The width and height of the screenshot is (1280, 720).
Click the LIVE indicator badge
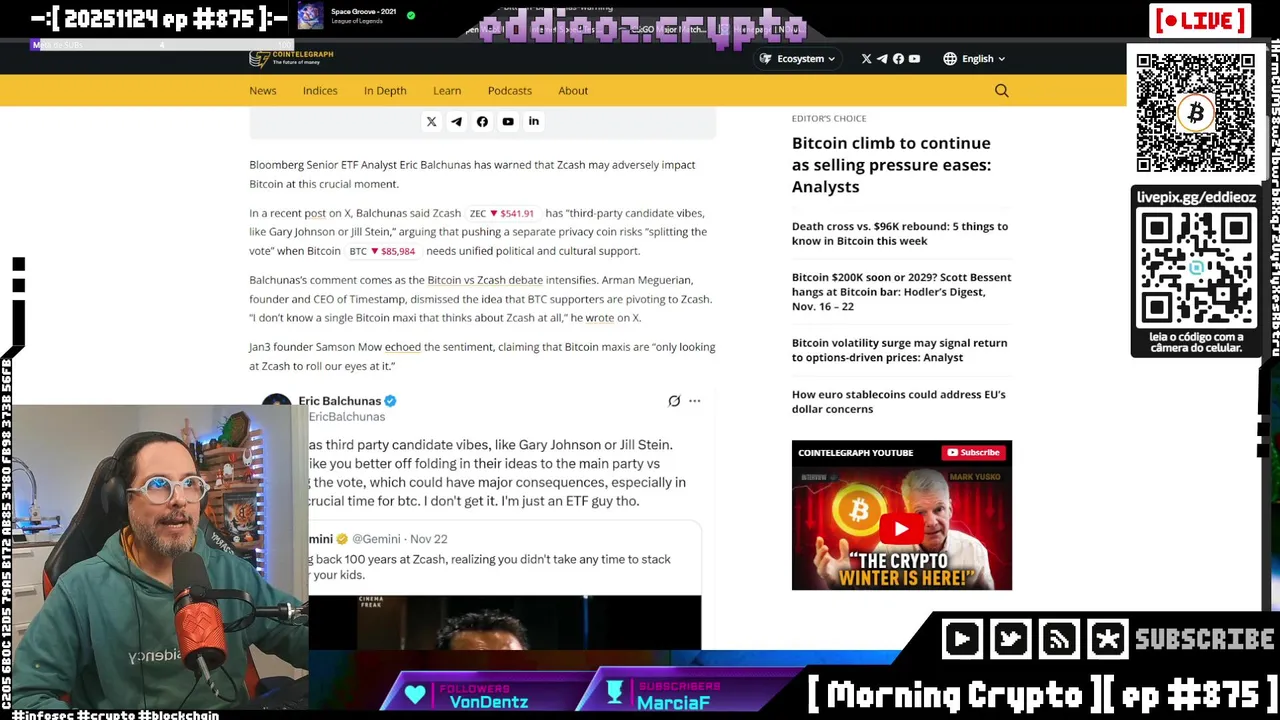[1200, 20]
